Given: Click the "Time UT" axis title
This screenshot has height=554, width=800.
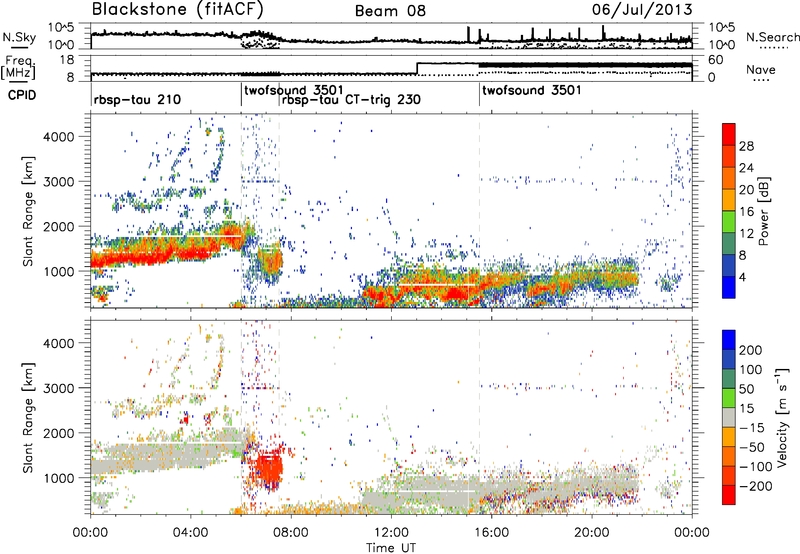Looking at the screenshot, I should point(391,547).
